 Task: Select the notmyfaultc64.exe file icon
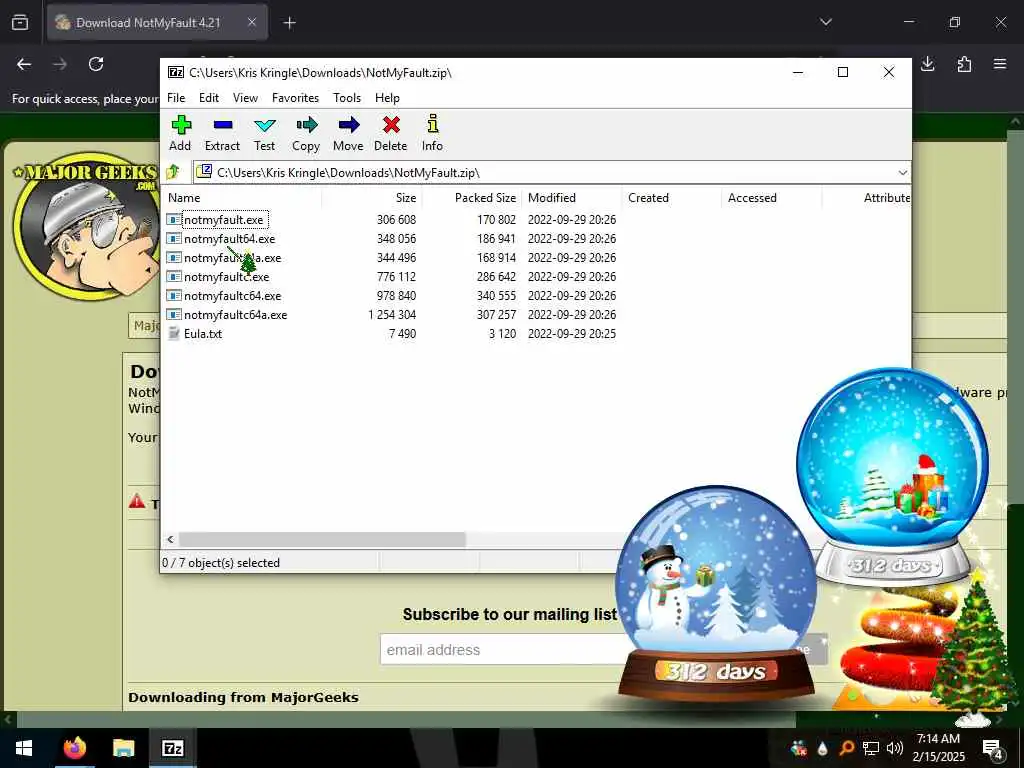pos(174,295)
